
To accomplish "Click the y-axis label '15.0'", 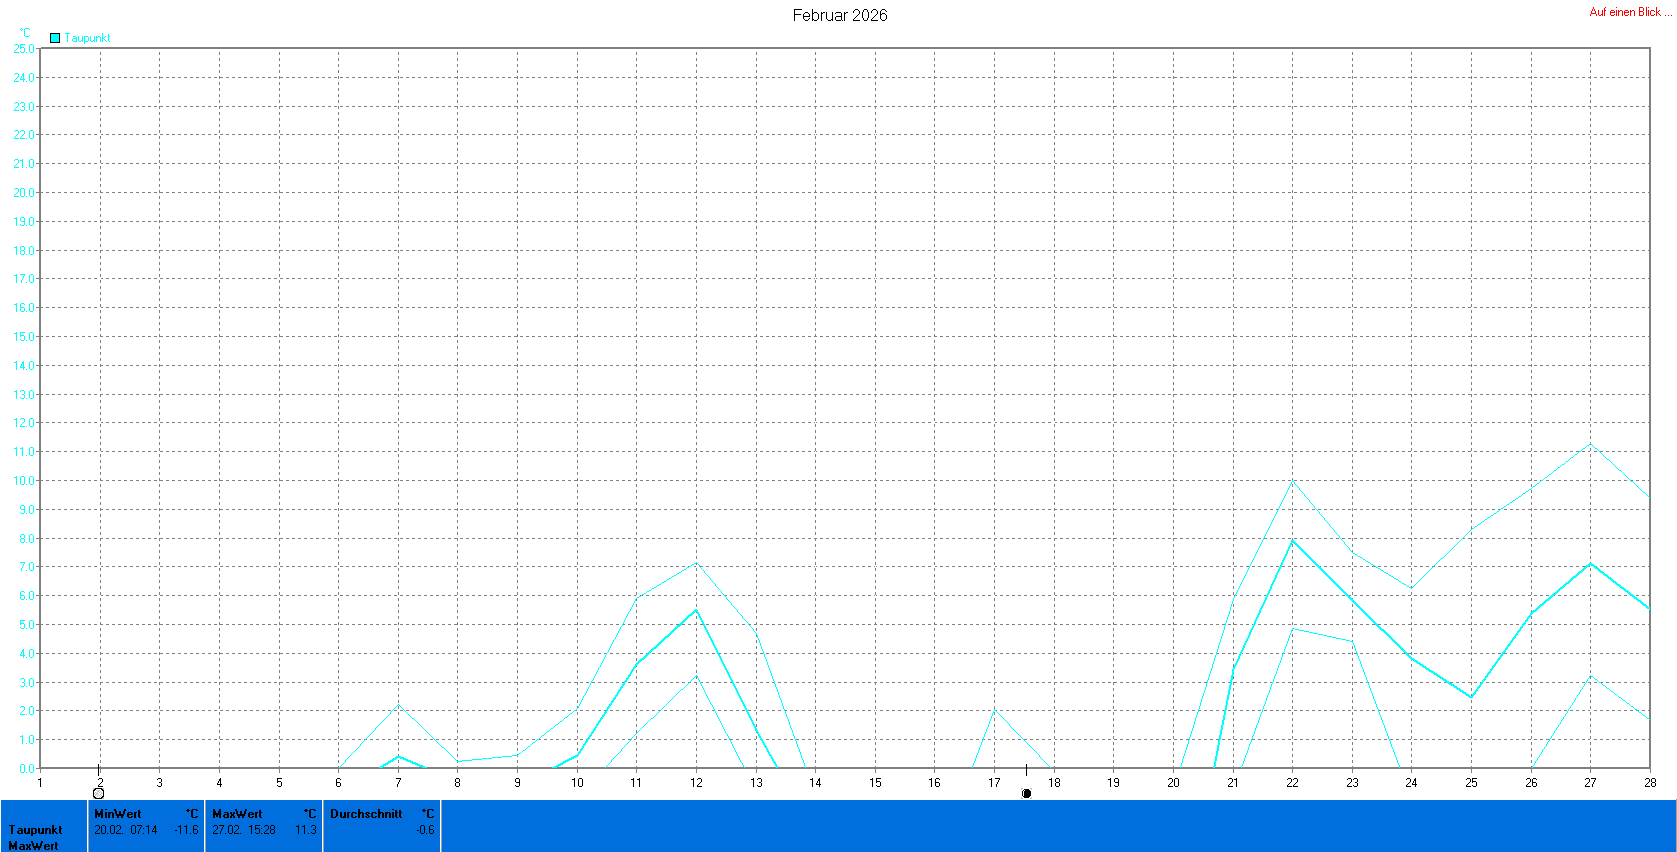I will (24, 336).
